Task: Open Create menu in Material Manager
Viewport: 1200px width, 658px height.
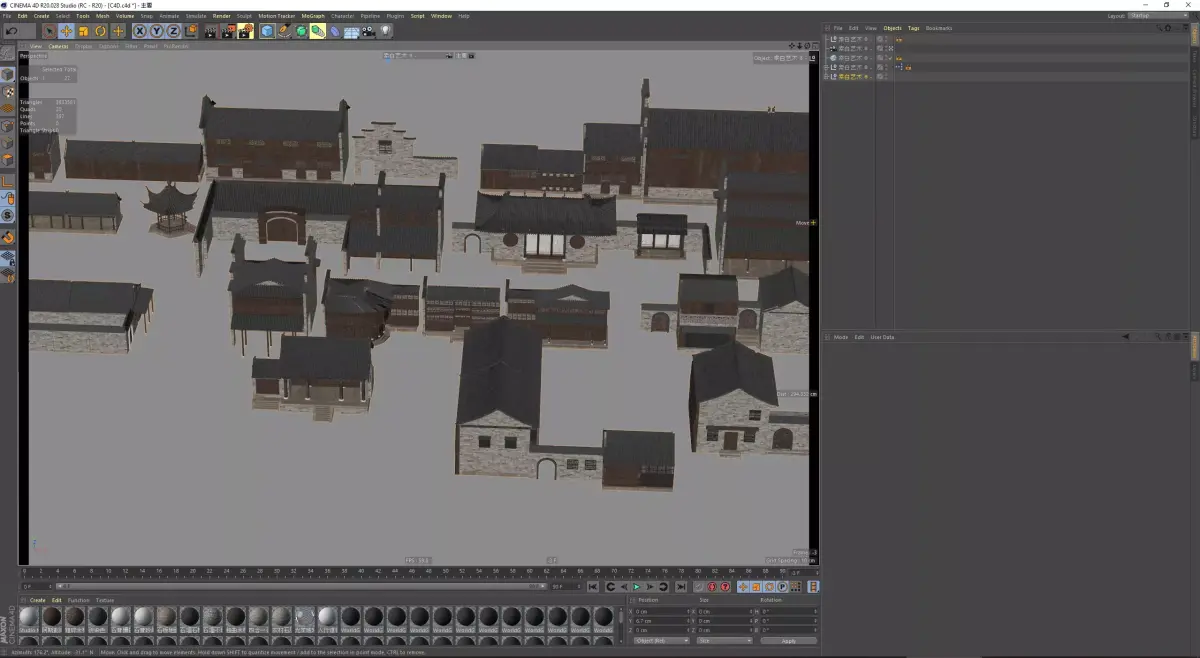Action: [38, 600]
